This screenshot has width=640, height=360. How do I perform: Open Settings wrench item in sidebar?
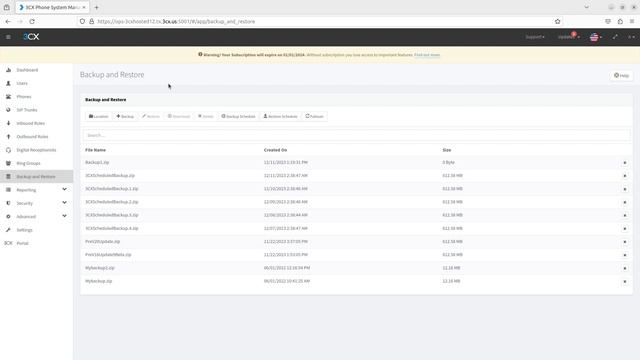24,230
